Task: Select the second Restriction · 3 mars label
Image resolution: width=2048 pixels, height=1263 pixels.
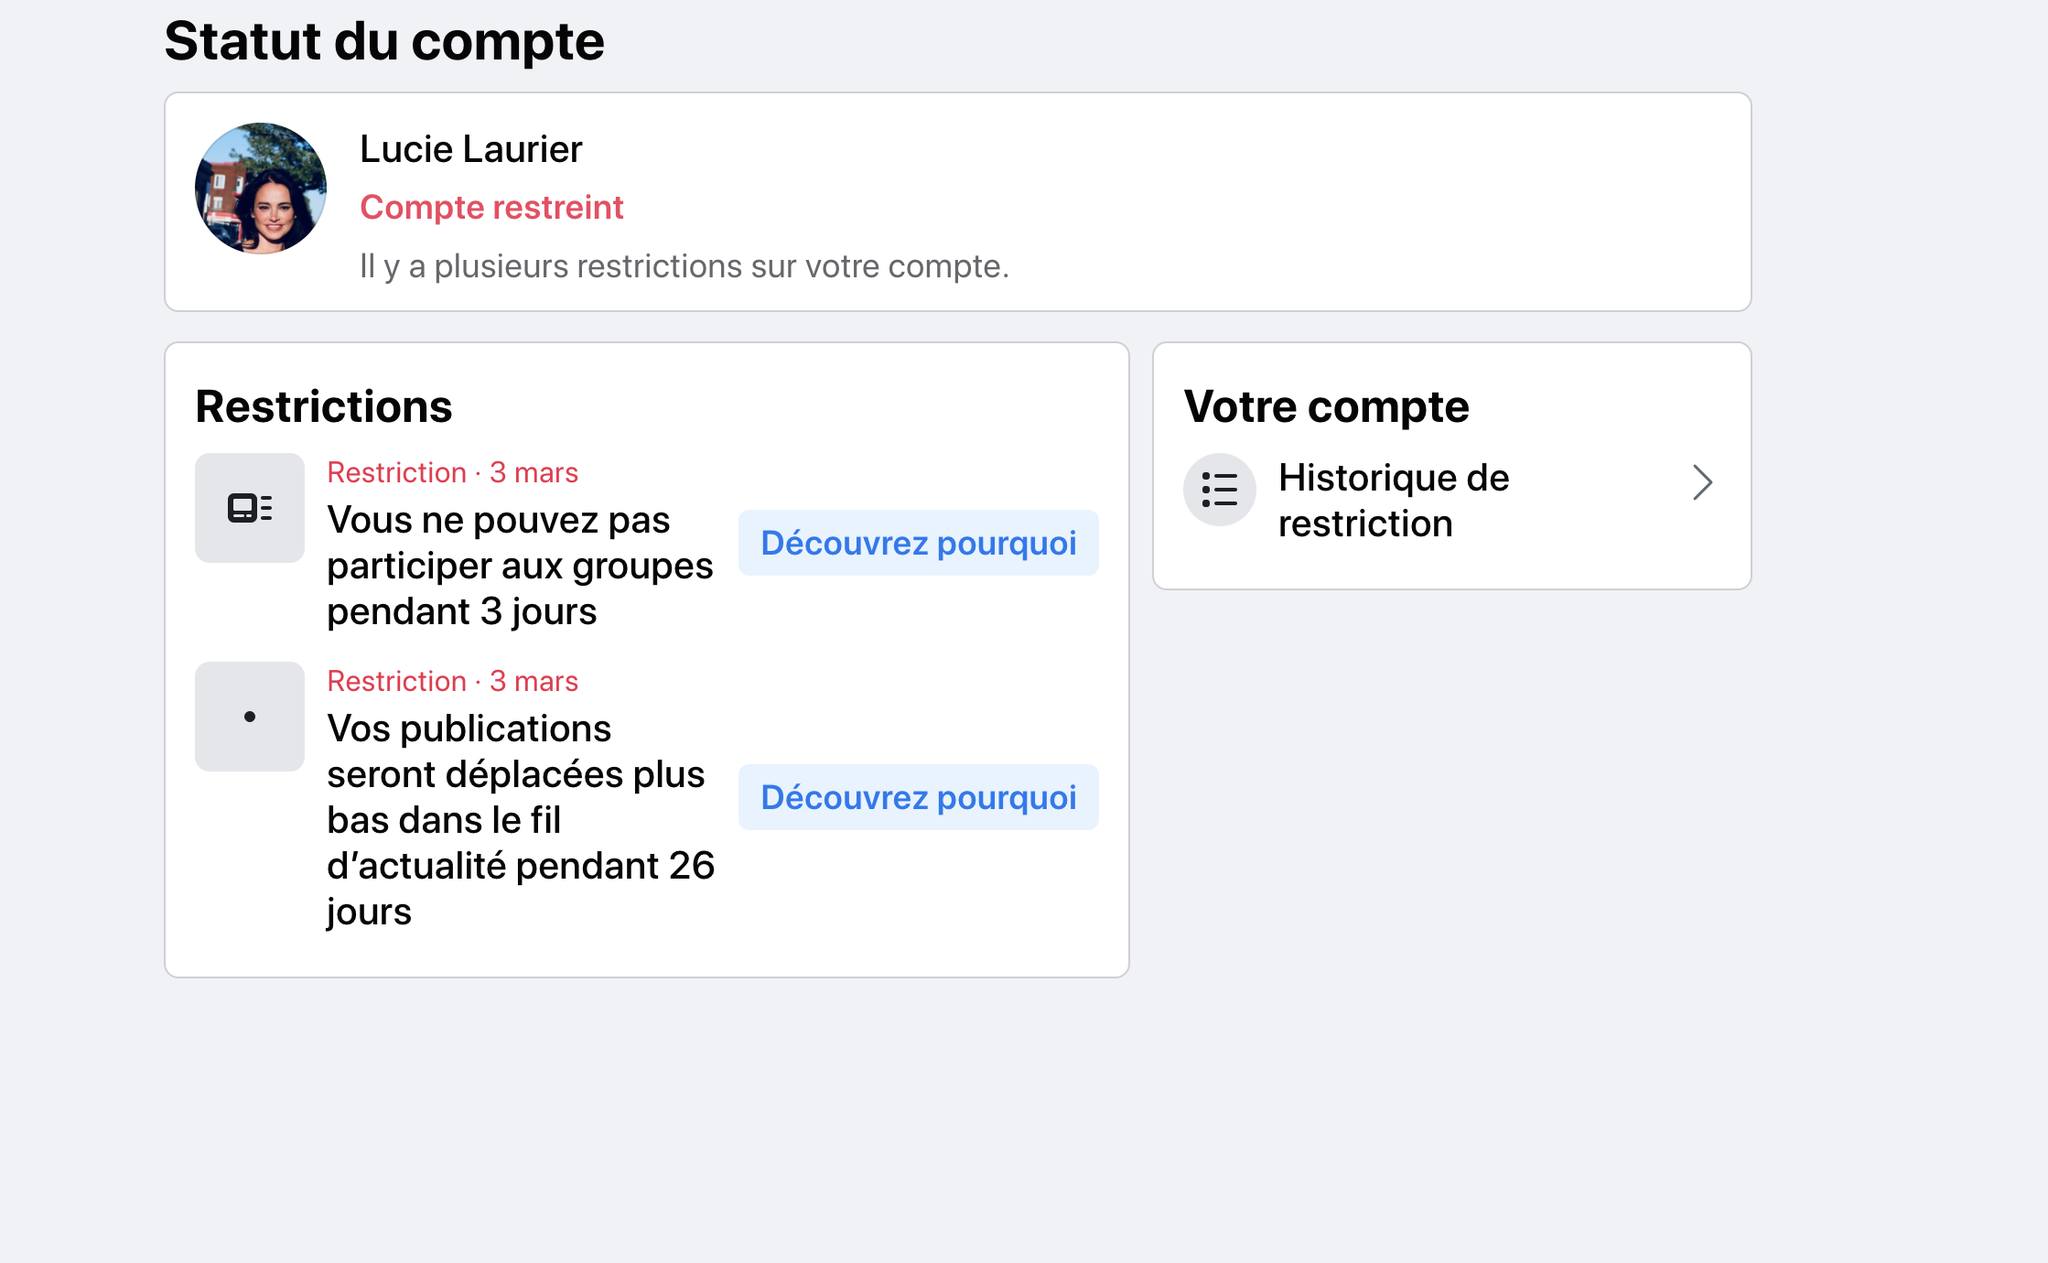Action: (x=452, y=681)
